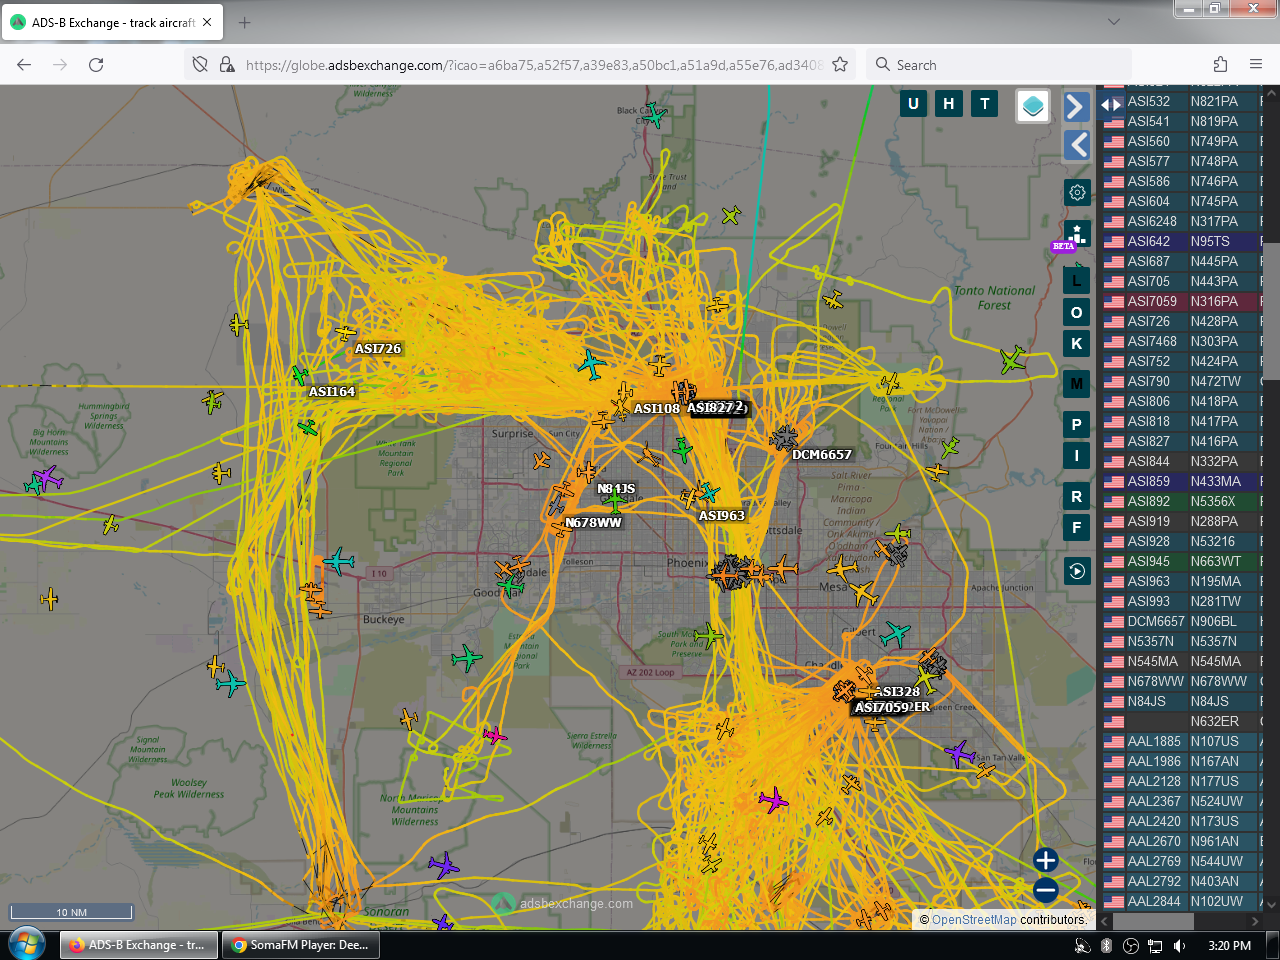Close the ADS-B Exchange tab
This screenshot has height=960, width=1280.
pyautogui.click(x=207, y=22)
